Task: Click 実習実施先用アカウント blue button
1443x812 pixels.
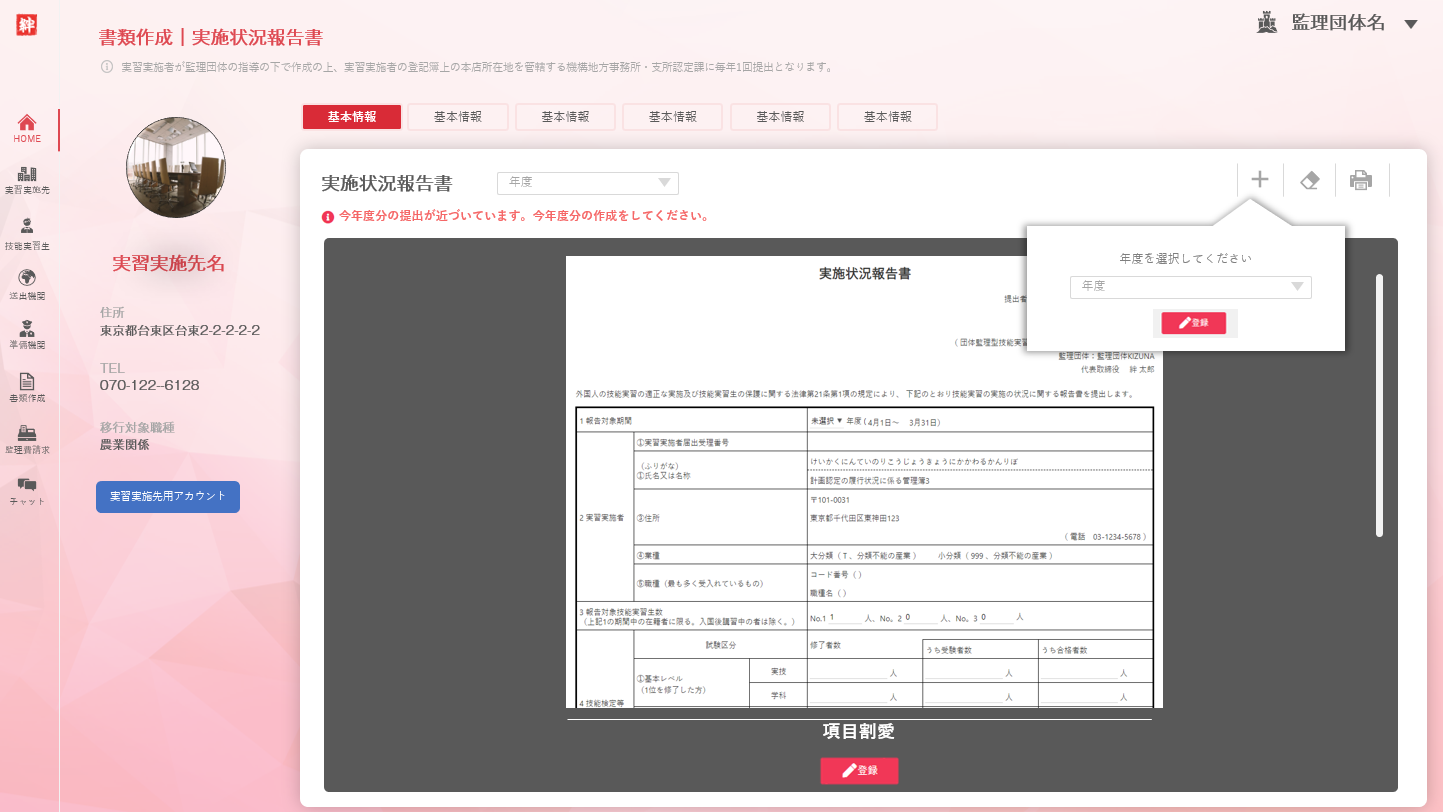Action: [168, 497]
